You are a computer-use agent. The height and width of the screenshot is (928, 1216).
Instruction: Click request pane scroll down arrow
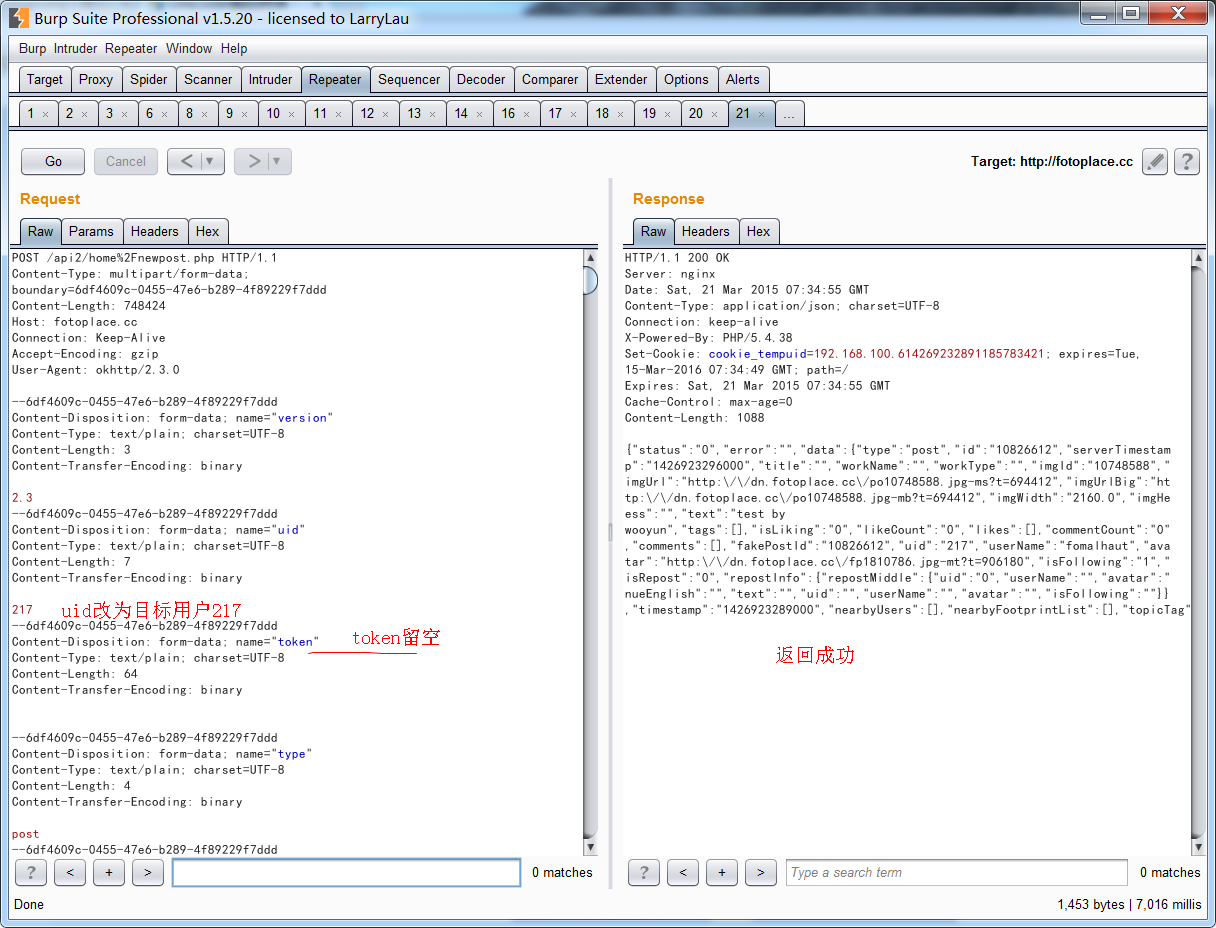click(x=590, y=847)
